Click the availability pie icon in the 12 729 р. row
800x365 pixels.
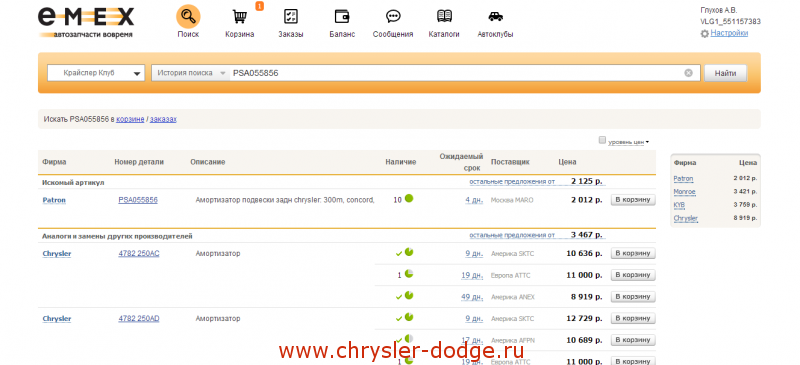click(x=409, y=317)
